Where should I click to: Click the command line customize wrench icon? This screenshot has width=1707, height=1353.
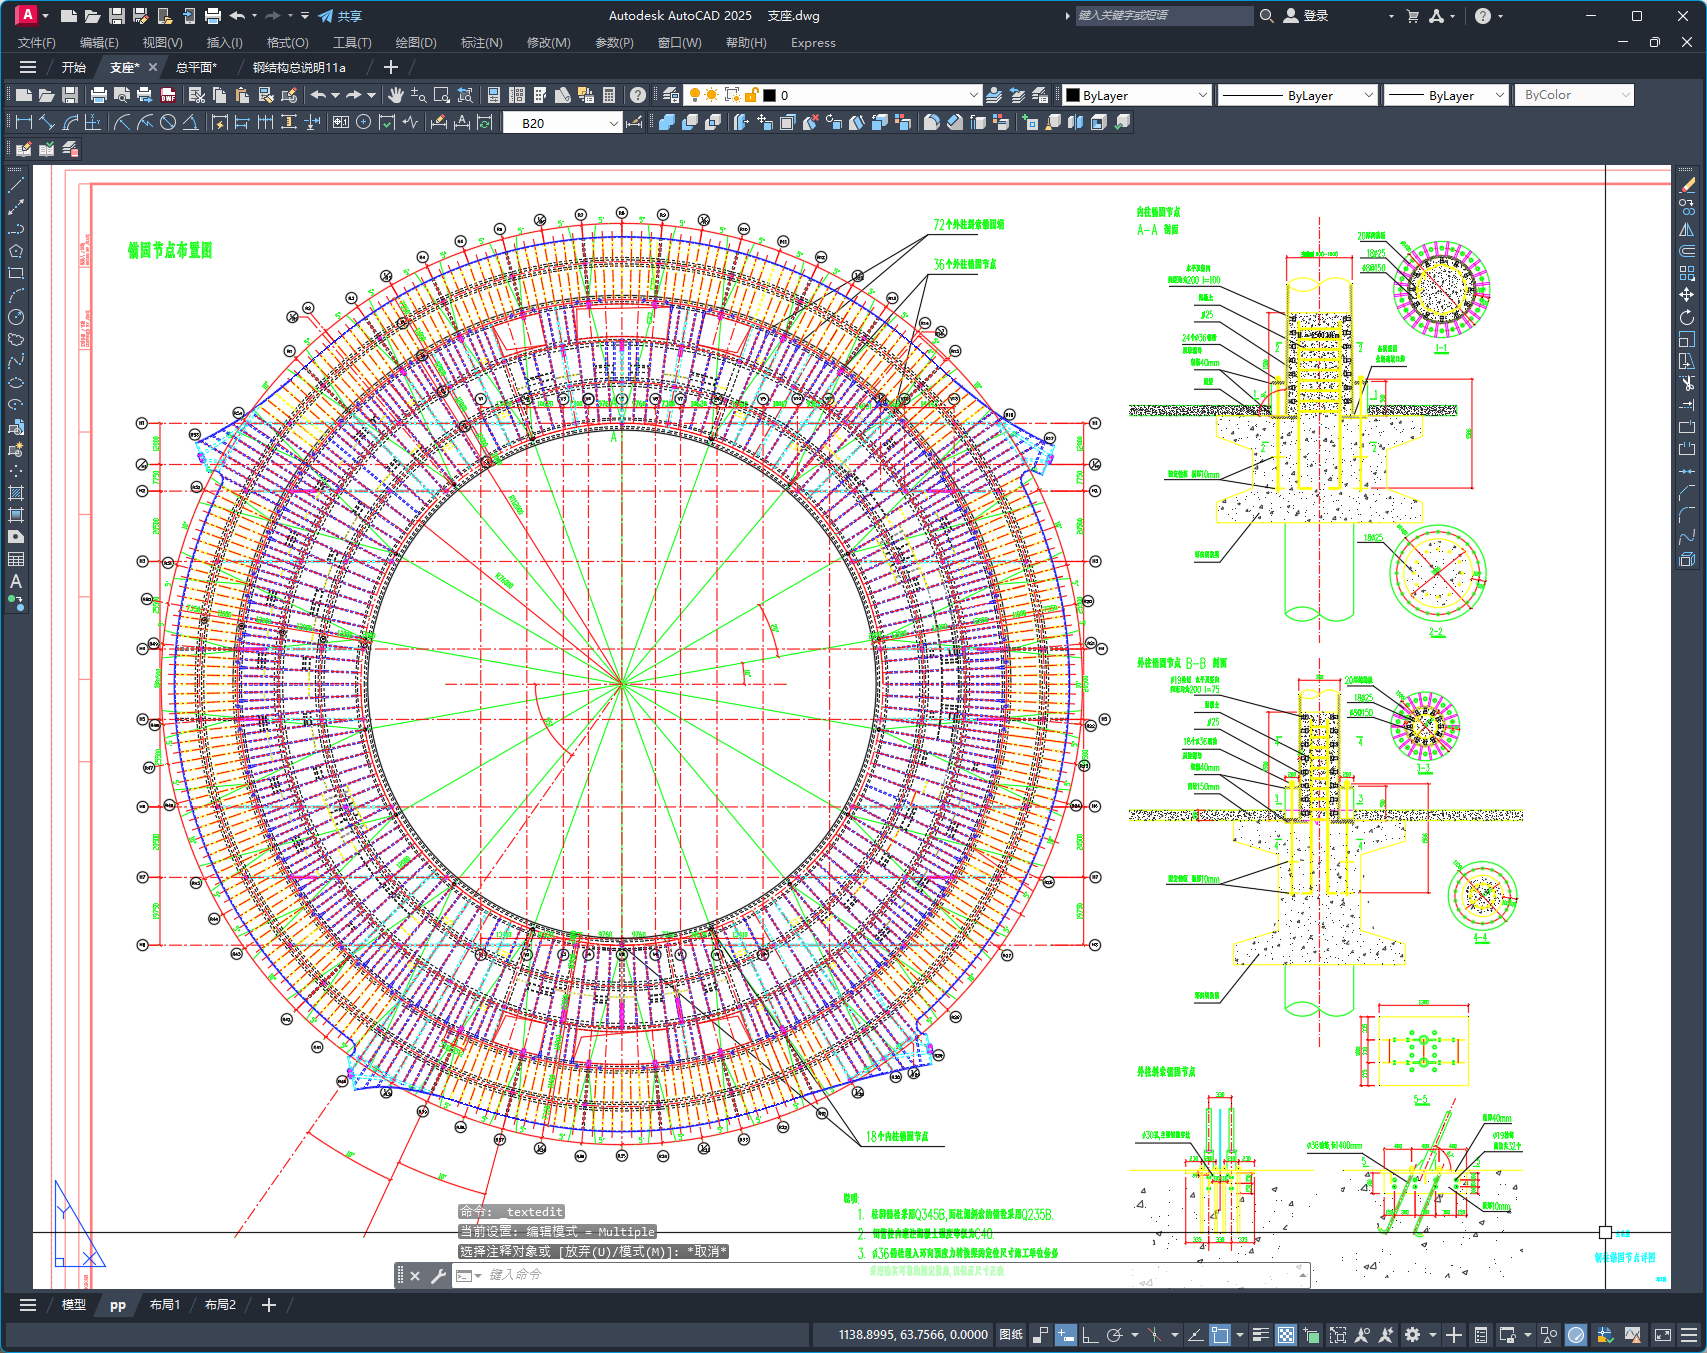[x=438, y=1275]
